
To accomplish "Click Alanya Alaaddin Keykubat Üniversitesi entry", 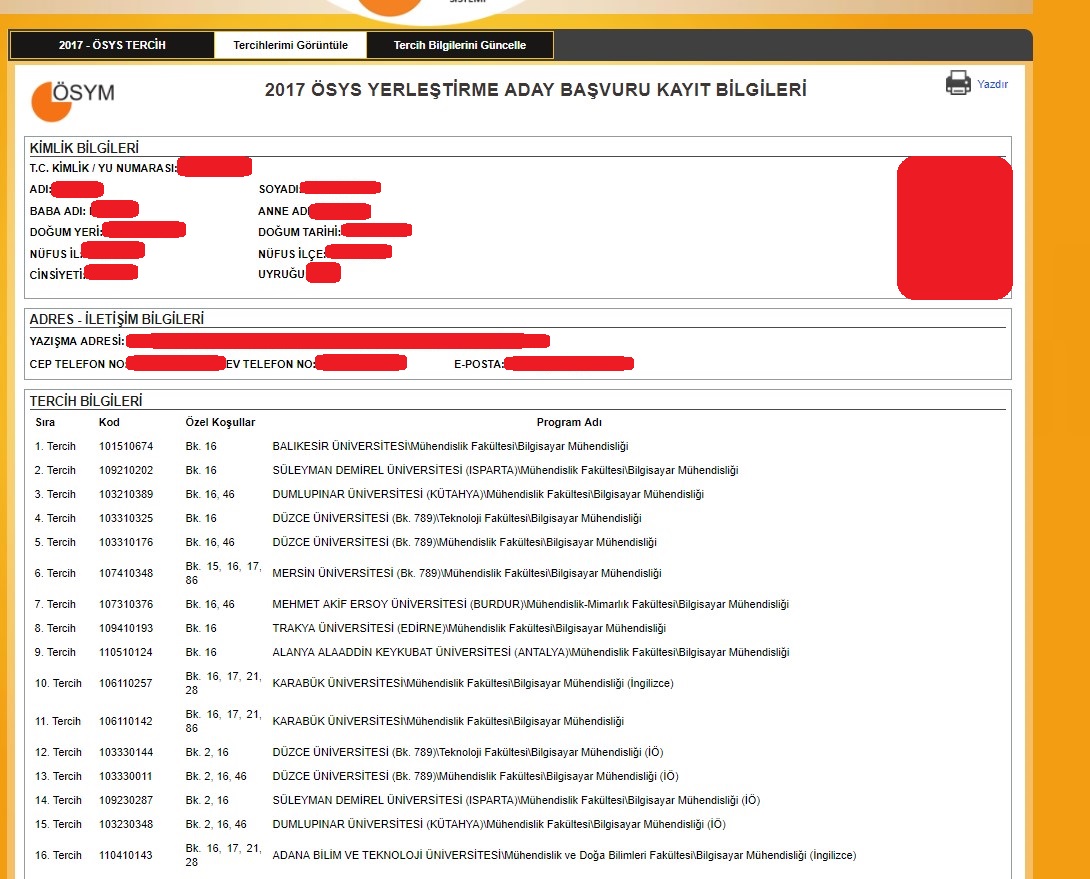I will click(530, 652).
